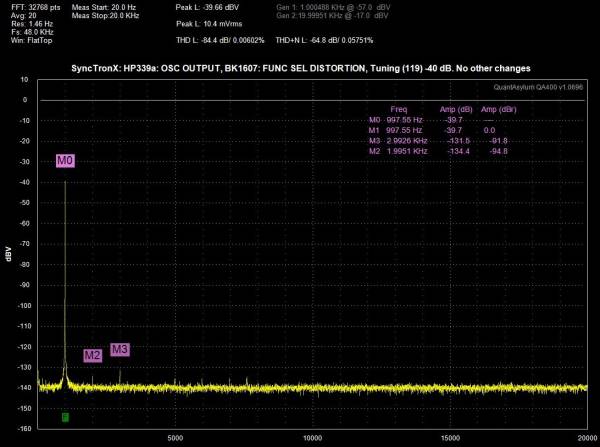Viewport: 600px width, 447px height.
Task: Click the 'Avg: 20' readout
Action: pyautogui.click(x=24, y=16)
